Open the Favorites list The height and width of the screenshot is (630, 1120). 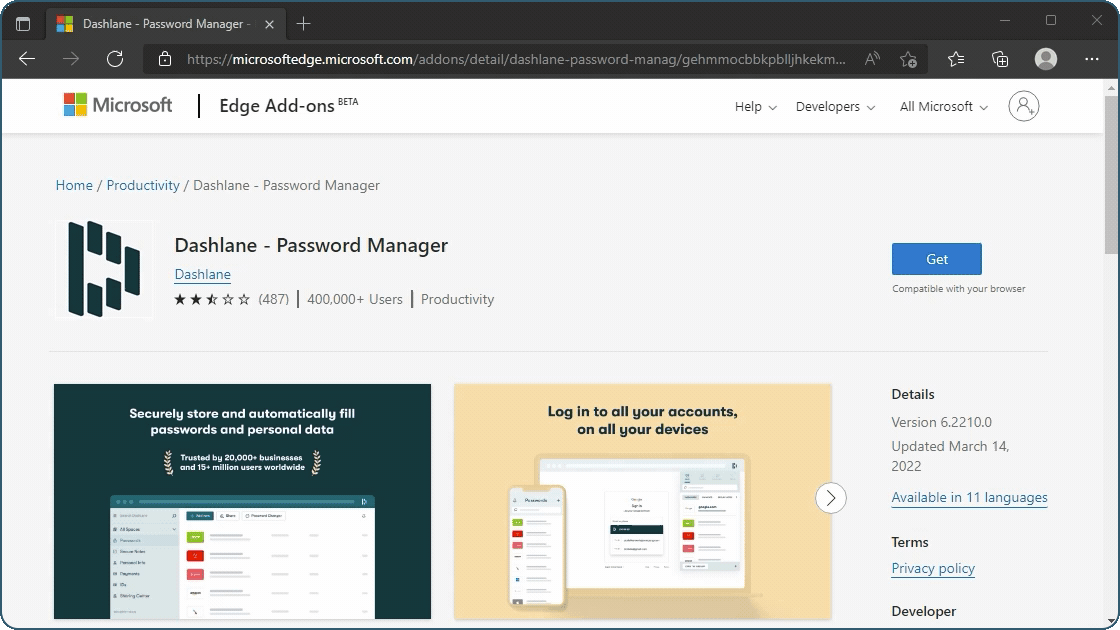point(956,59)
